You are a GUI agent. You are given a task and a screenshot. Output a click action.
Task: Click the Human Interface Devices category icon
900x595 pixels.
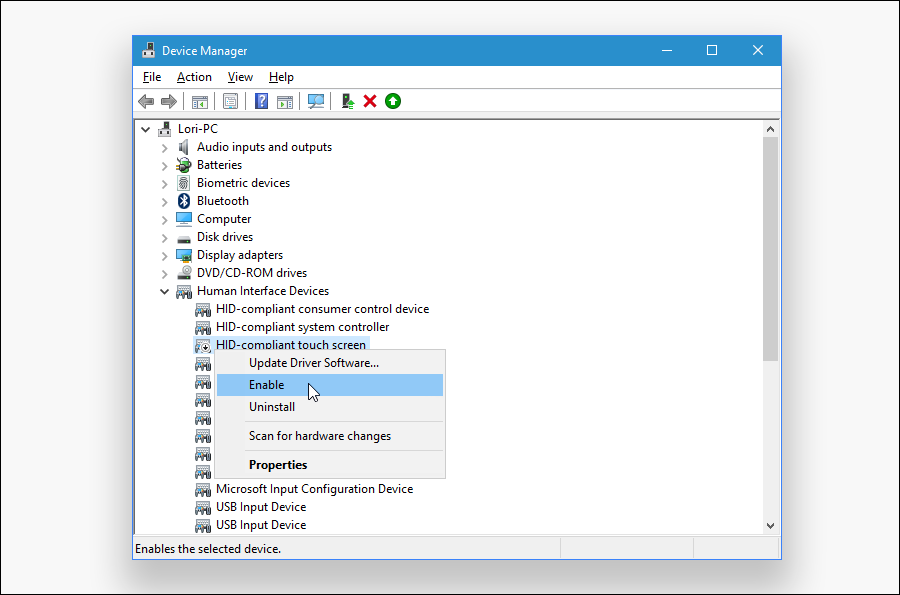click(184, 291)
